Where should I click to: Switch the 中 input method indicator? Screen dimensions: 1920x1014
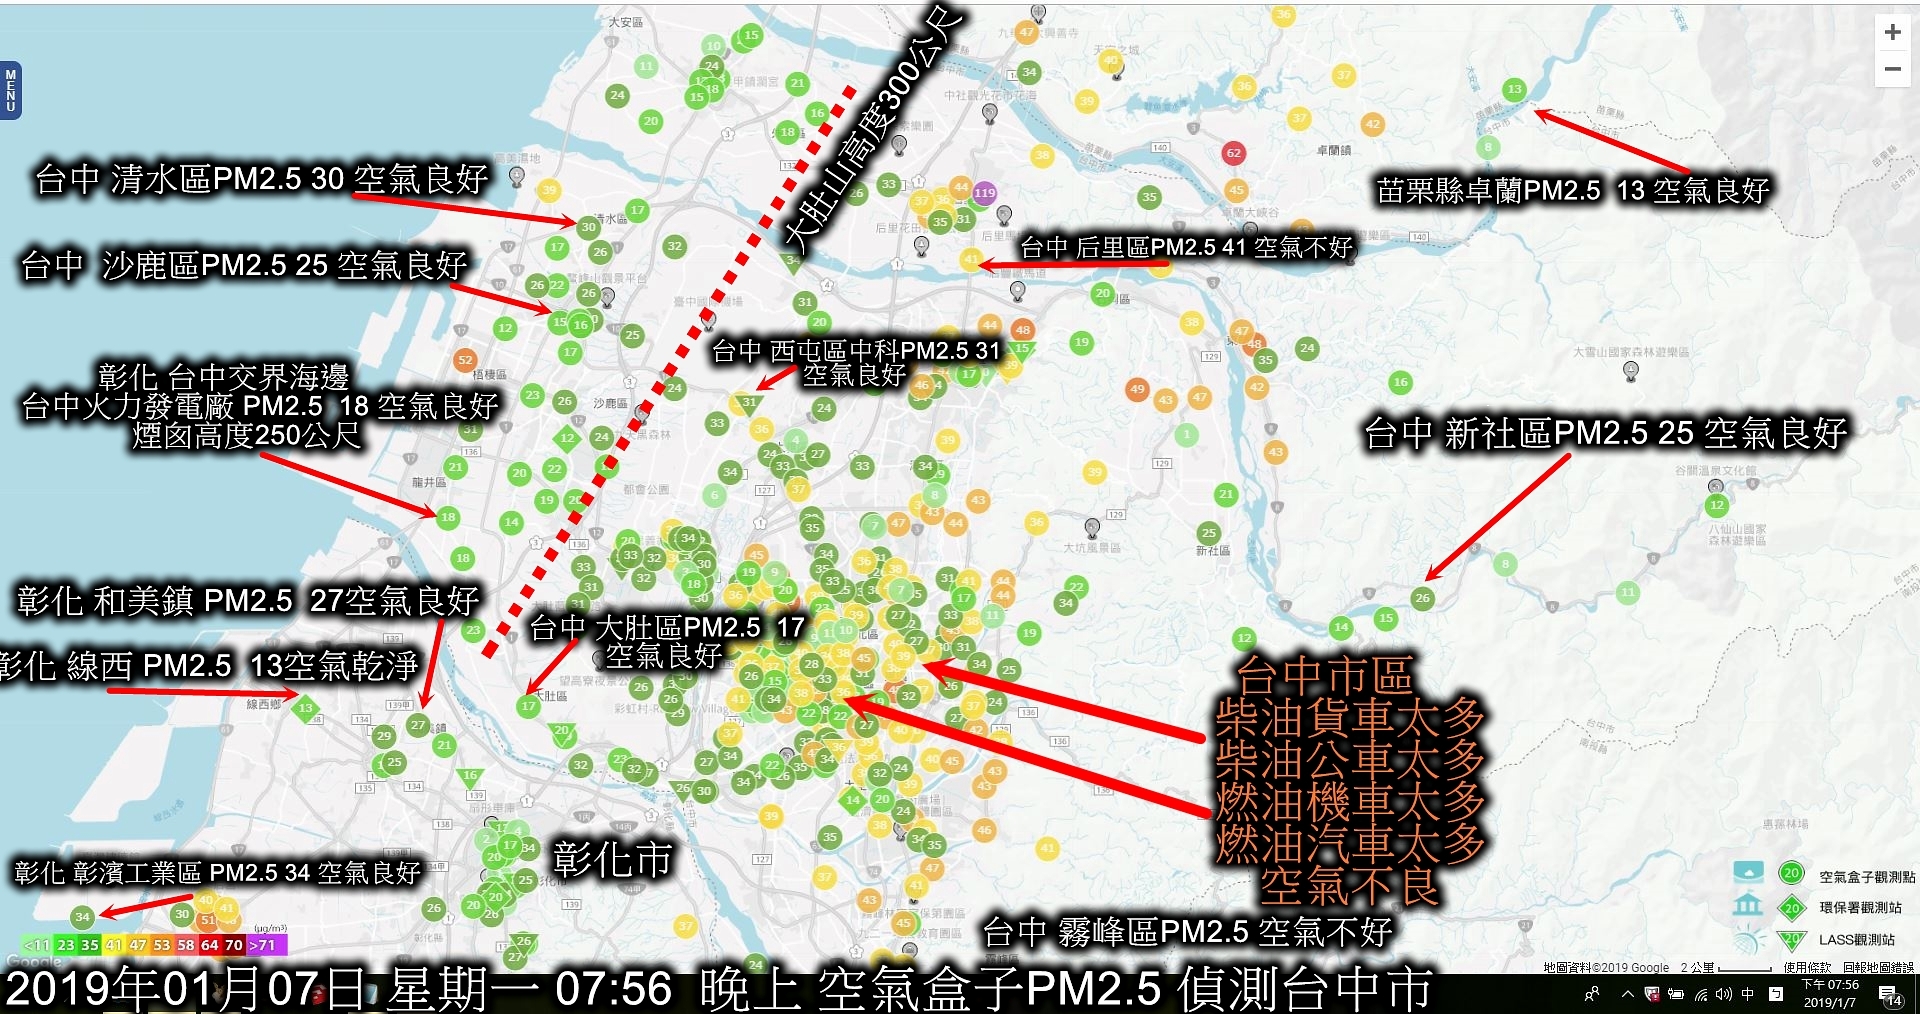pos(1748,994)
